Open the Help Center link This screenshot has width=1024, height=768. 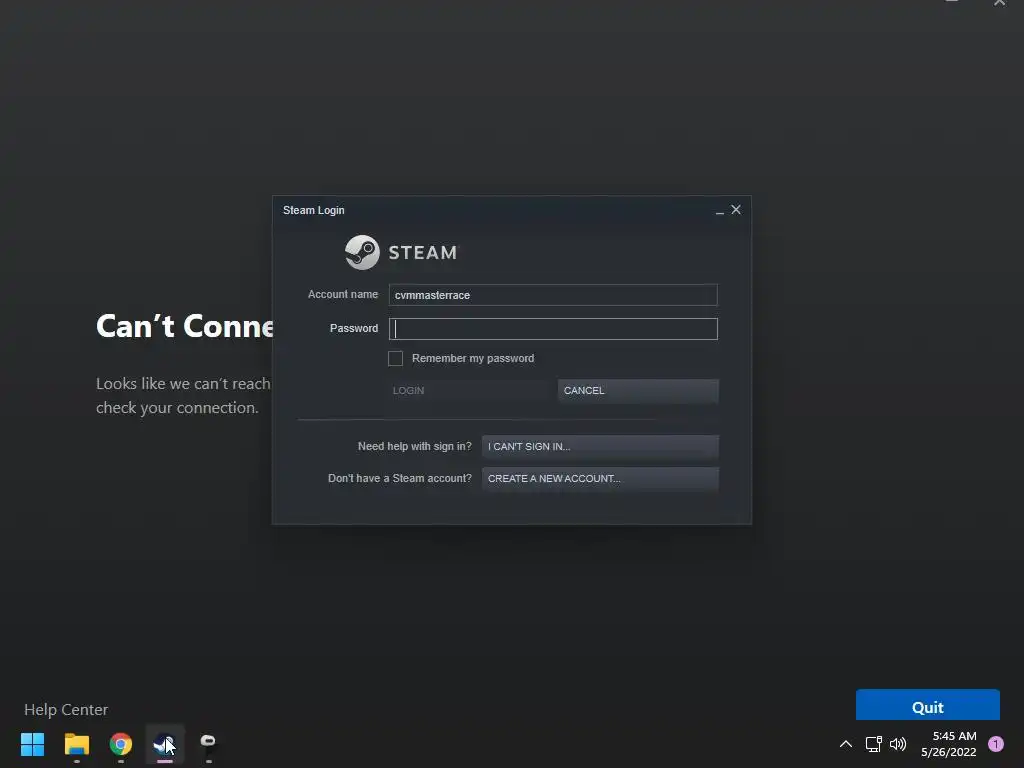point(66,709)
